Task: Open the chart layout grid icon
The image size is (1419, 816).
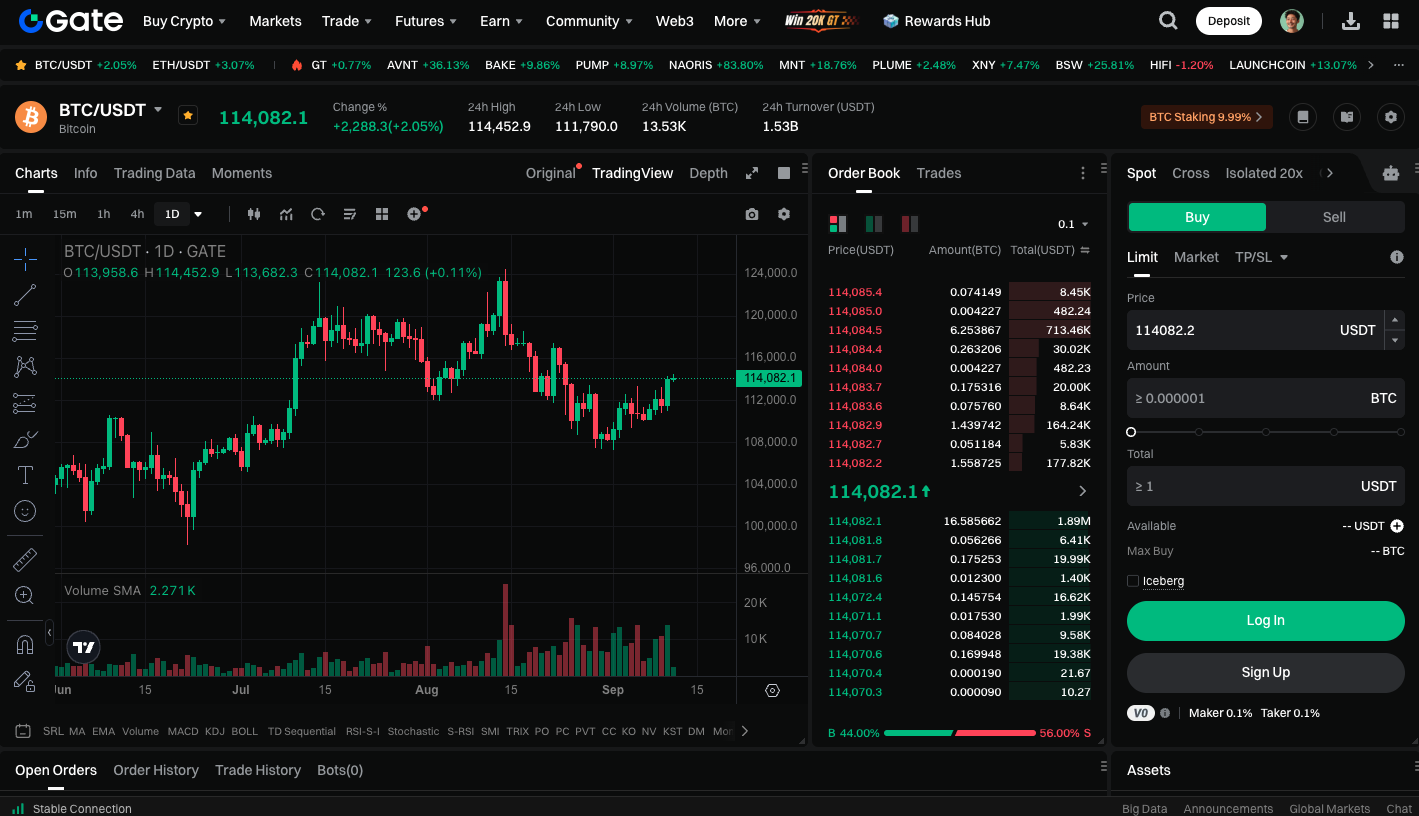Action: click(382, 214)
